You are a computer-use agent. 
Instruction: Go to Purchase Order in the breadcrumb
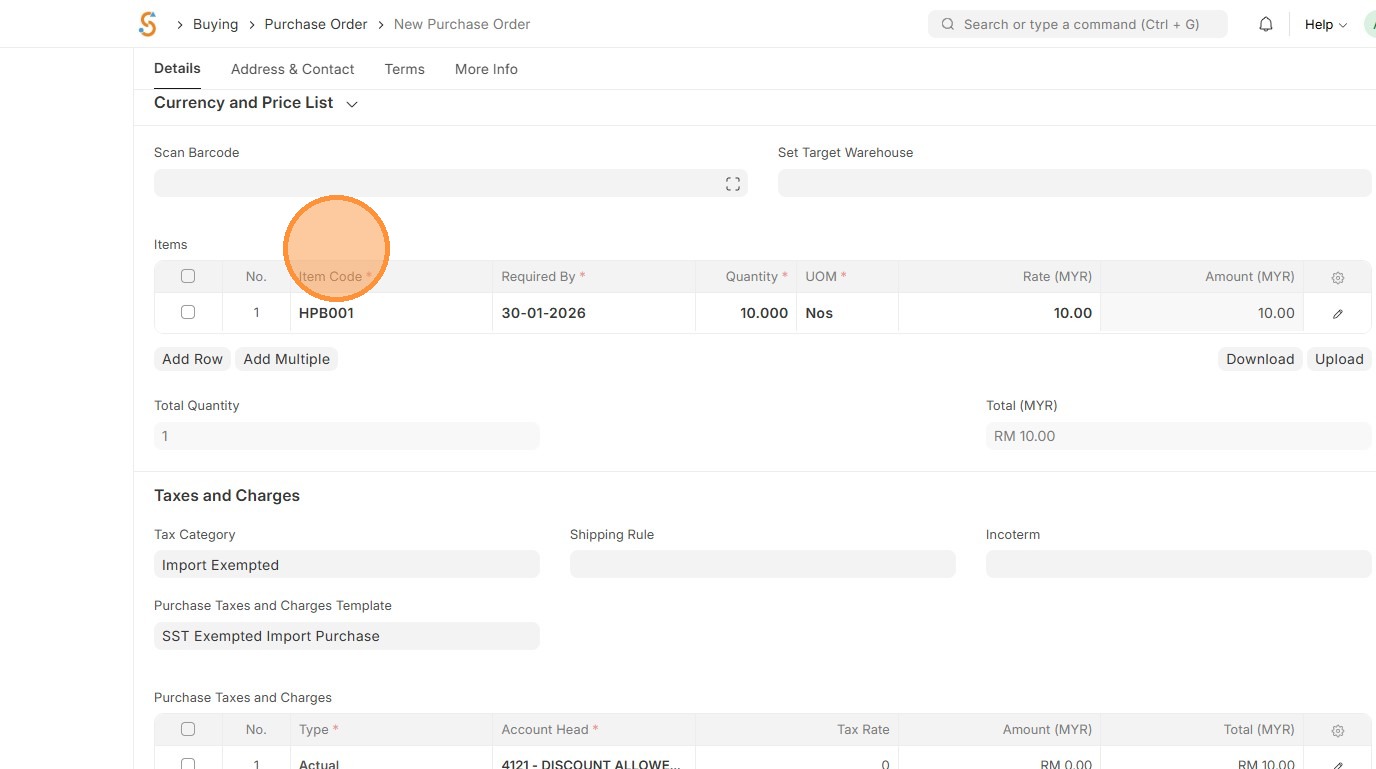point(316,24)
